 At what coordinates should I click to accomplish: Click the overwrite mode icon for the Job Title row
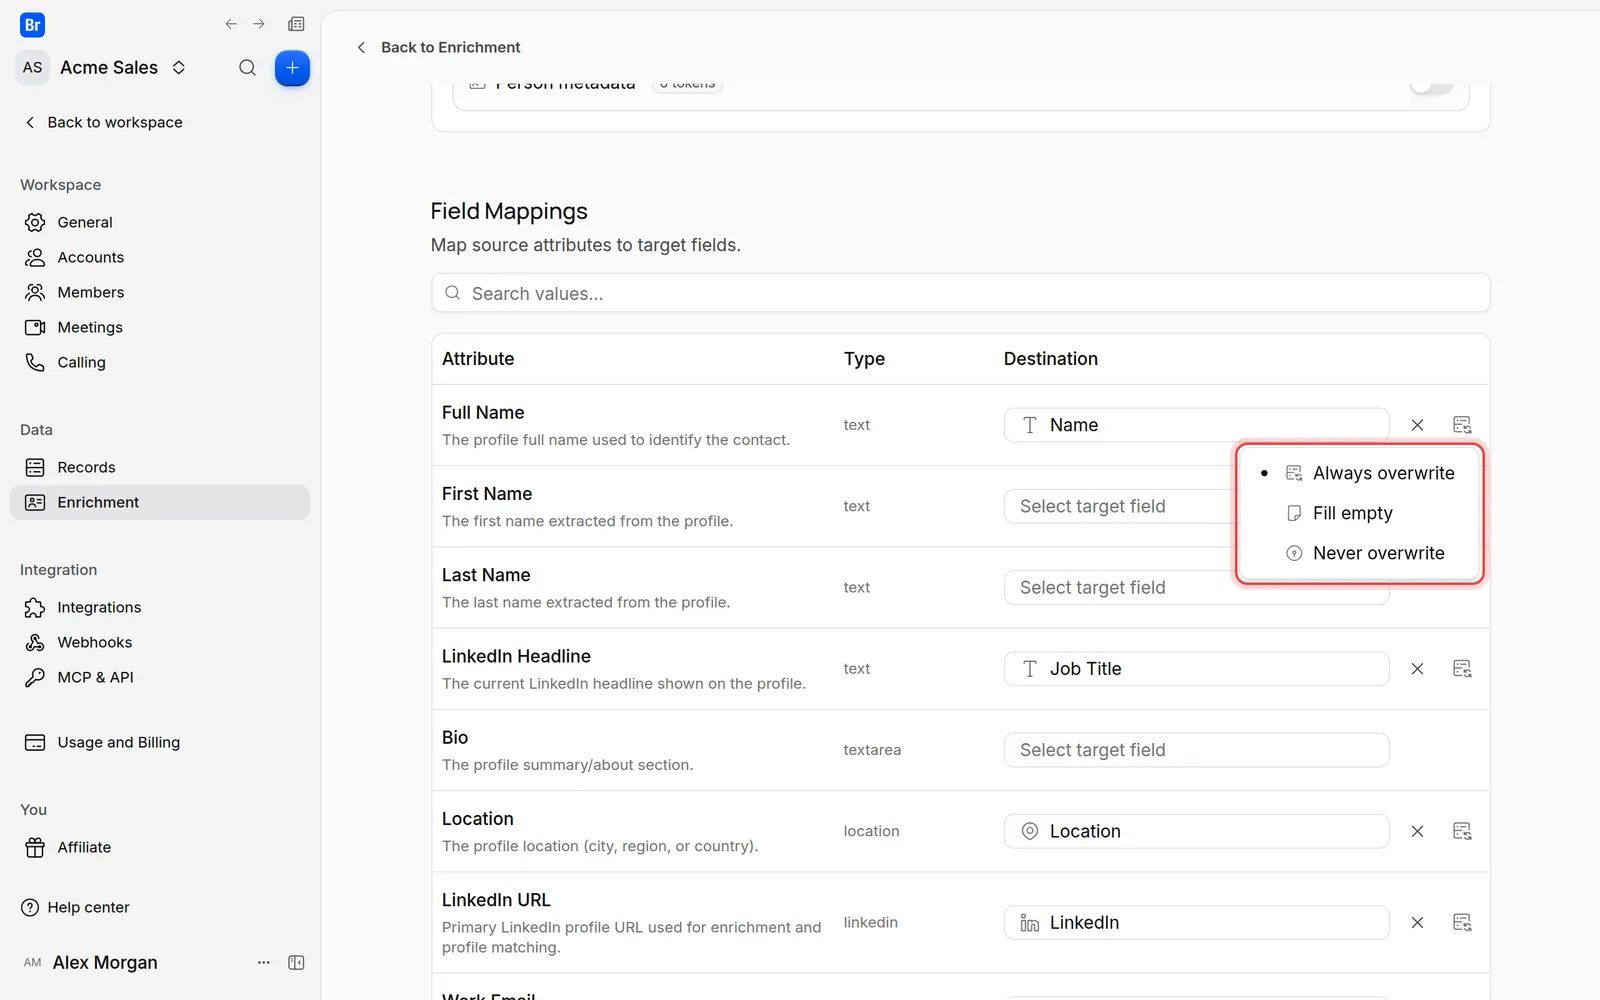tap(1462, 669)
